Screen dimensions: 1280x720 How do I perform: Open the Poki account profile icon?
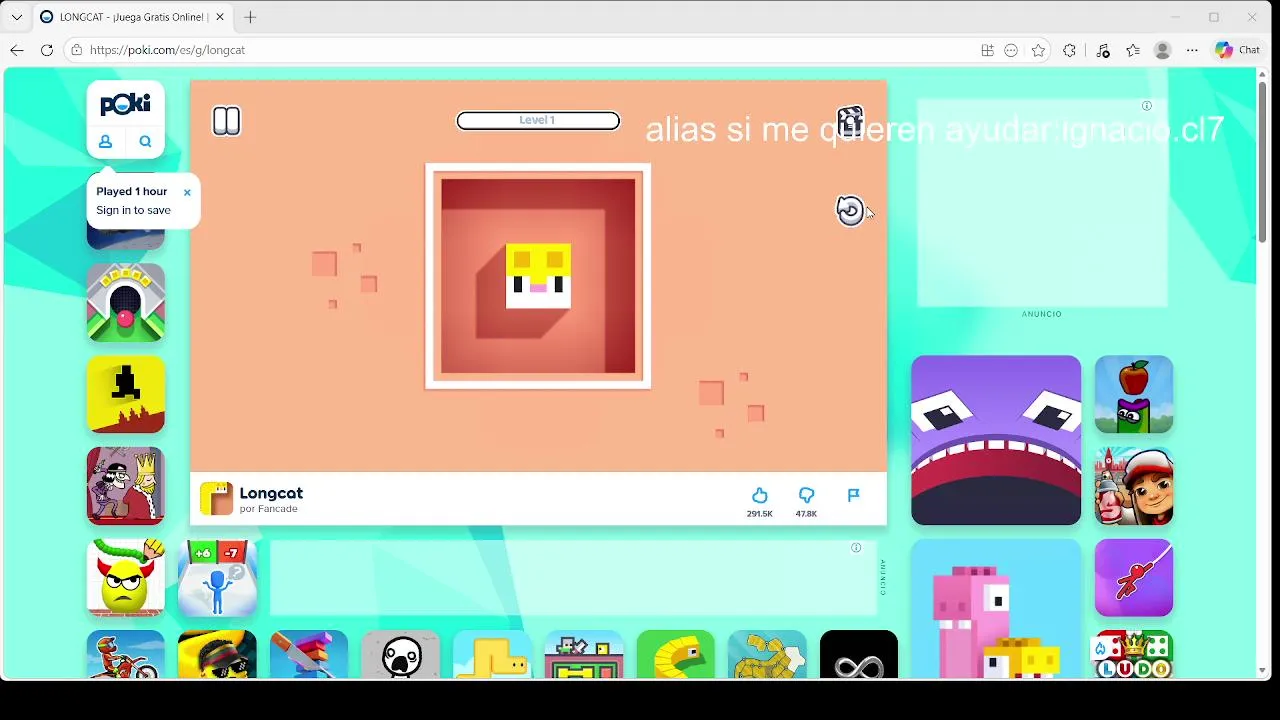(x=105, y=141)
